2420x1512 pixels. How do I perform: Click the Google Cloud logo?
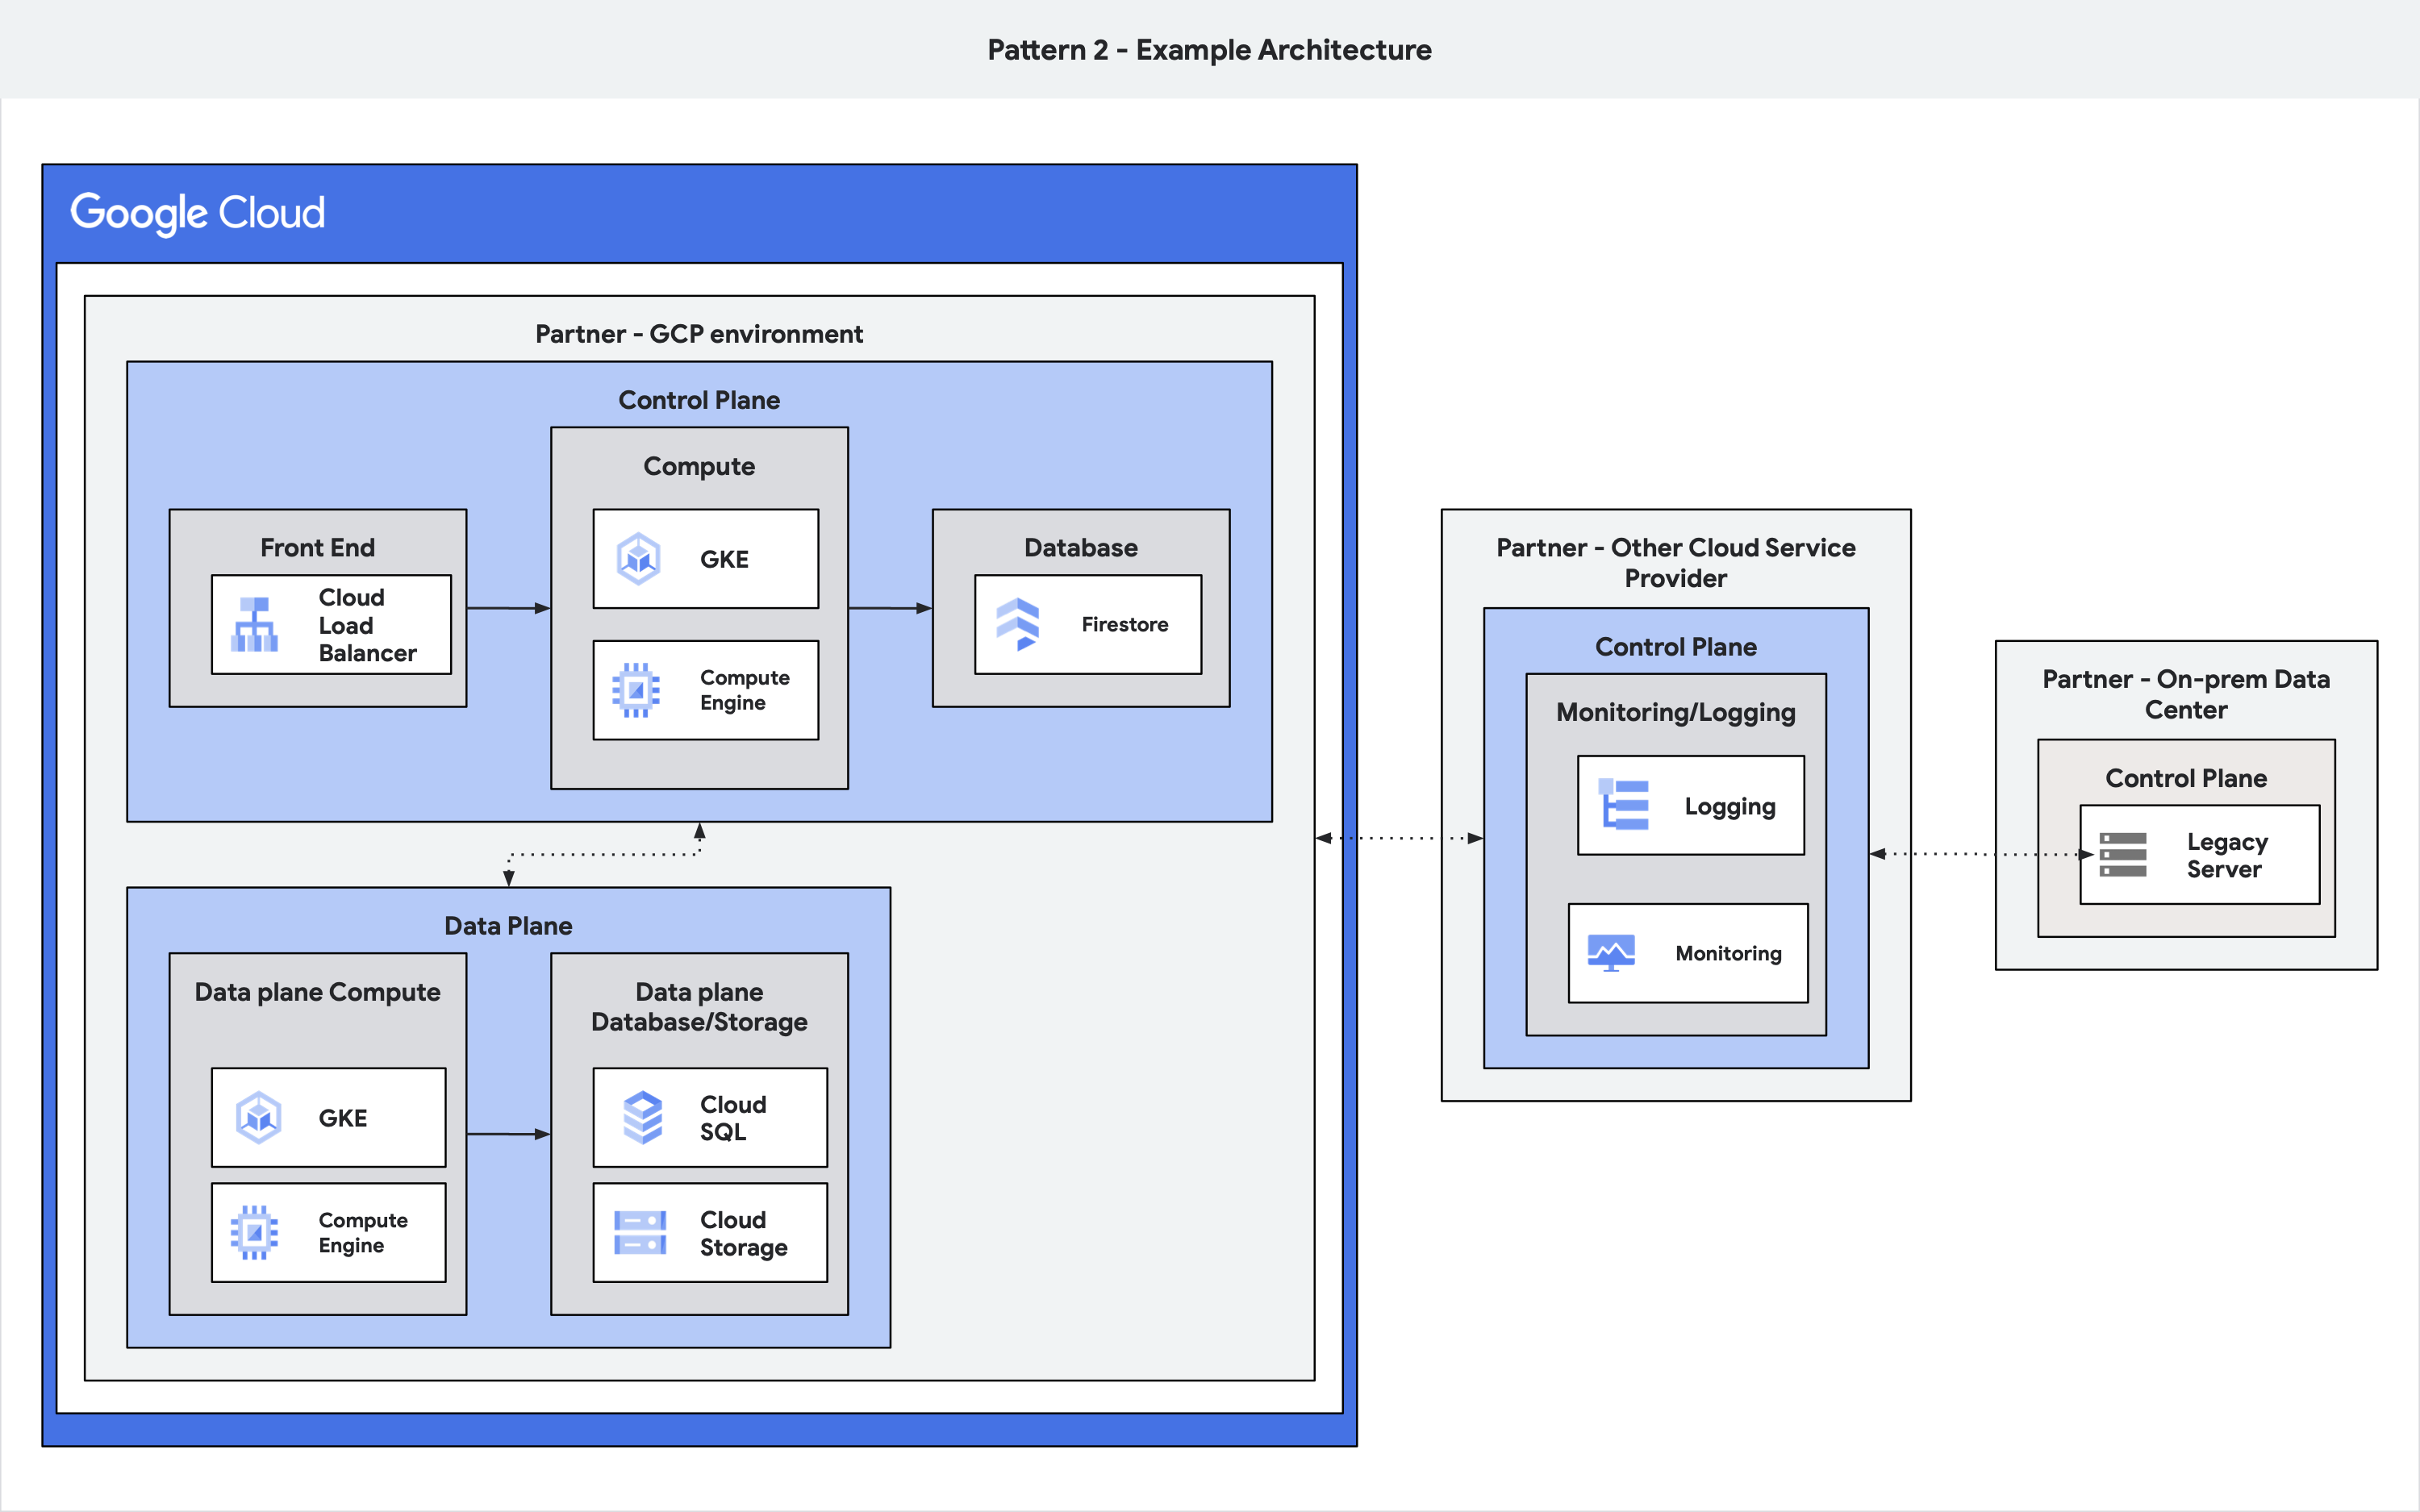coord(198,212)
